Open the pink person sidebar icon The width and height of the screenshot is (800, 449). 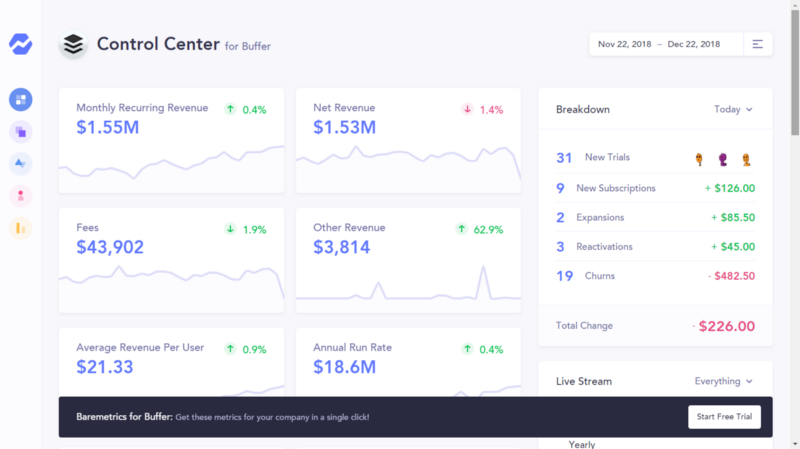click(x=20, y=196)
